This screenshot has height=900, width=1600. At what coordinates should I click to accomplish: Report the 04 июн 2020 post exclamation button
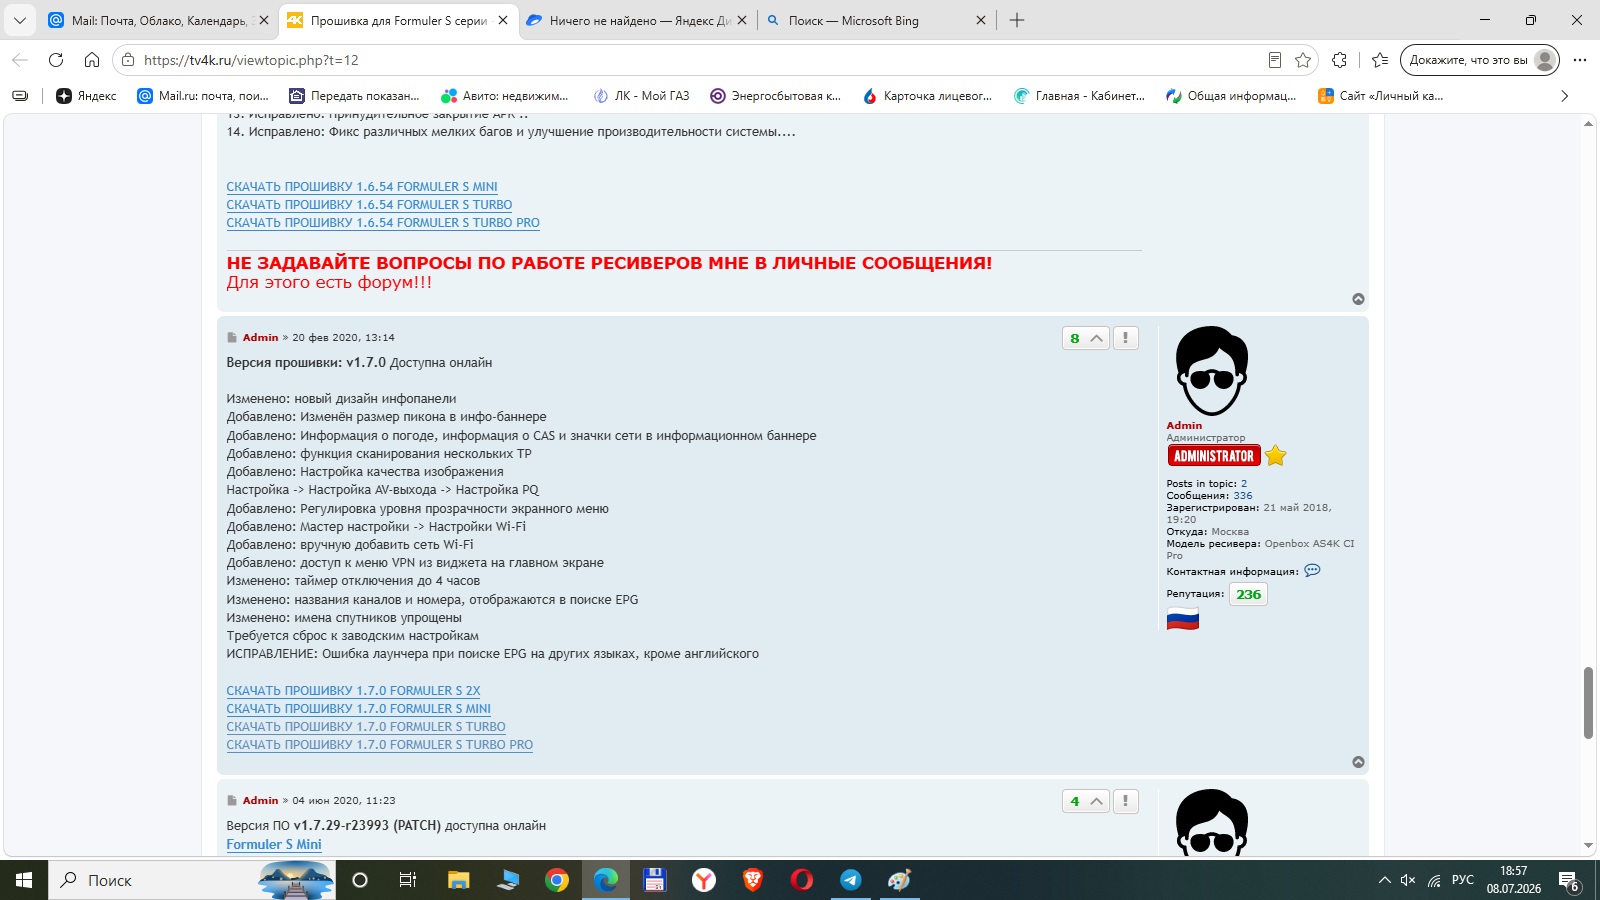[1125, 801]
